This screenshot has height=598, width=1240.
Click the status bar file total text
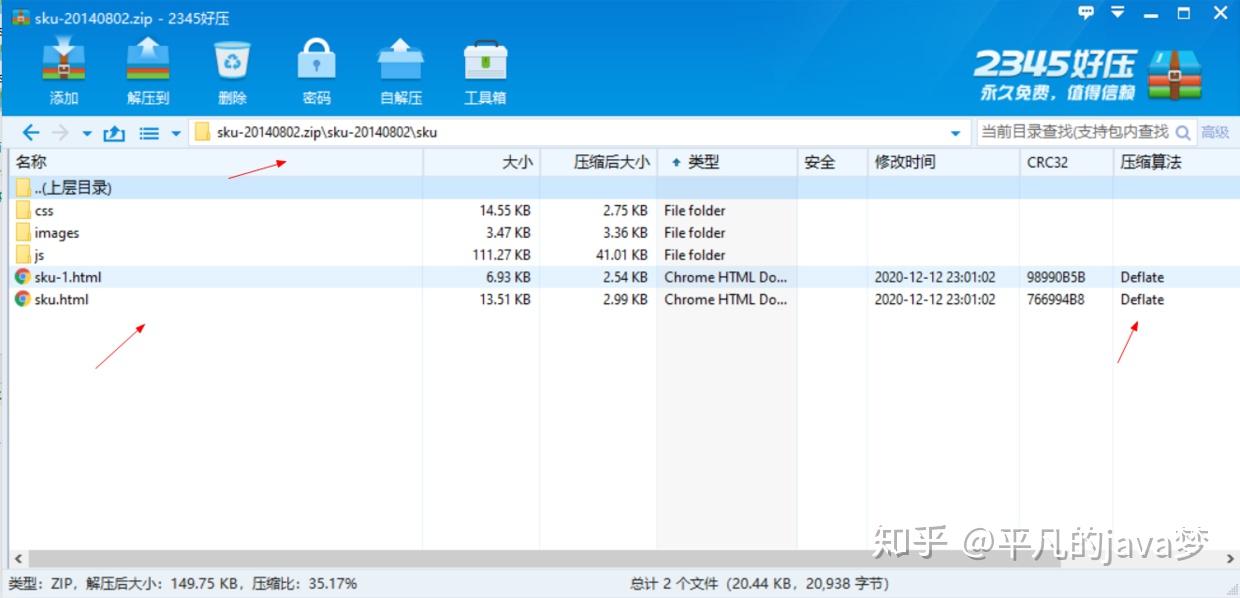point(760,583)
